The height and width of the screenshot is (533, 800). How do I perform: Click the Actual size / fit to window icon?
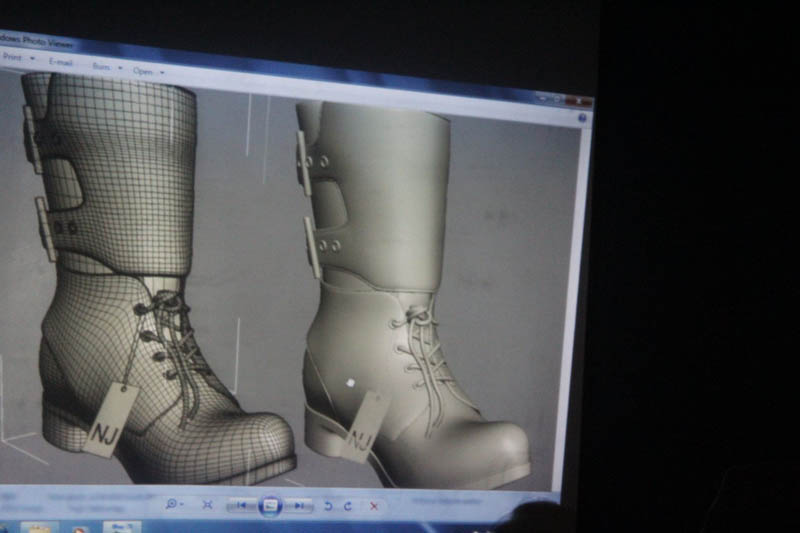[x=207, y=504]
